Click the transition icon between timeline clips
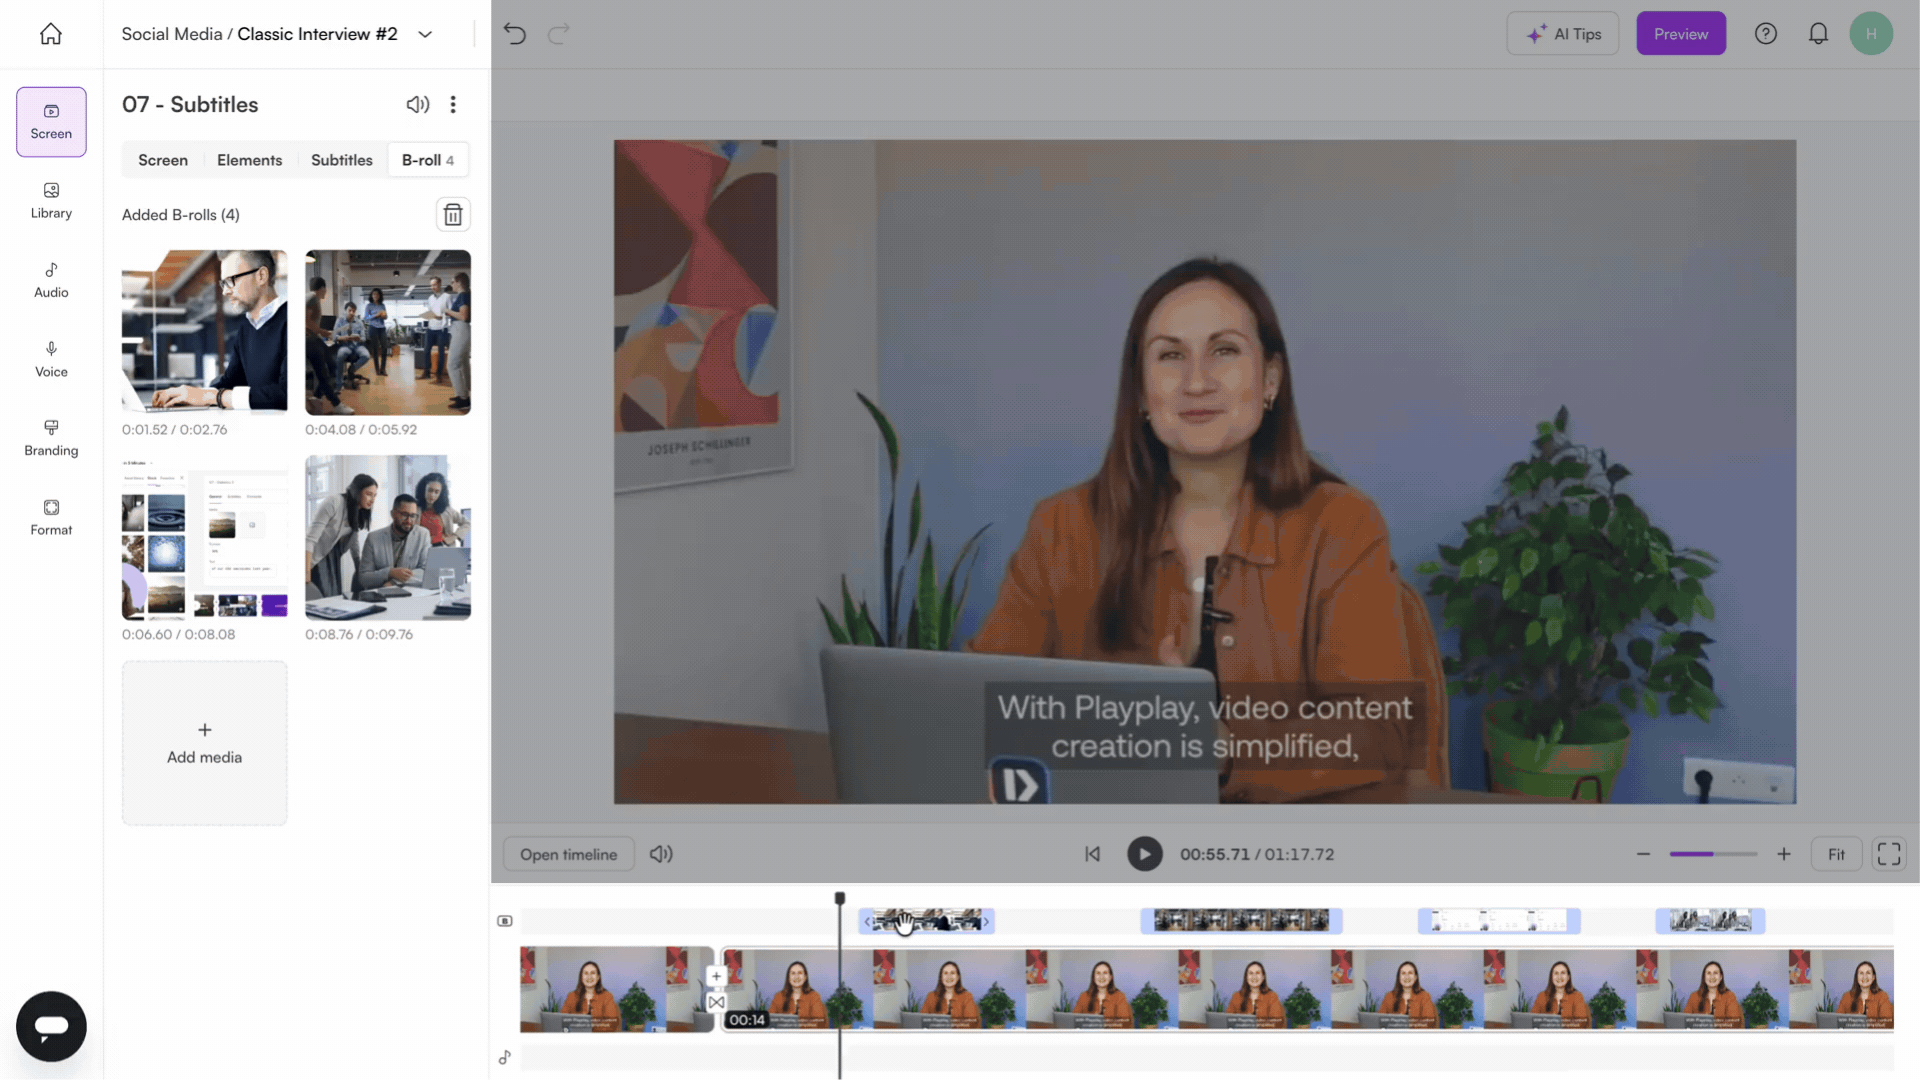This screenshot has width=1920, height=1080. [x=716, y=1002]
